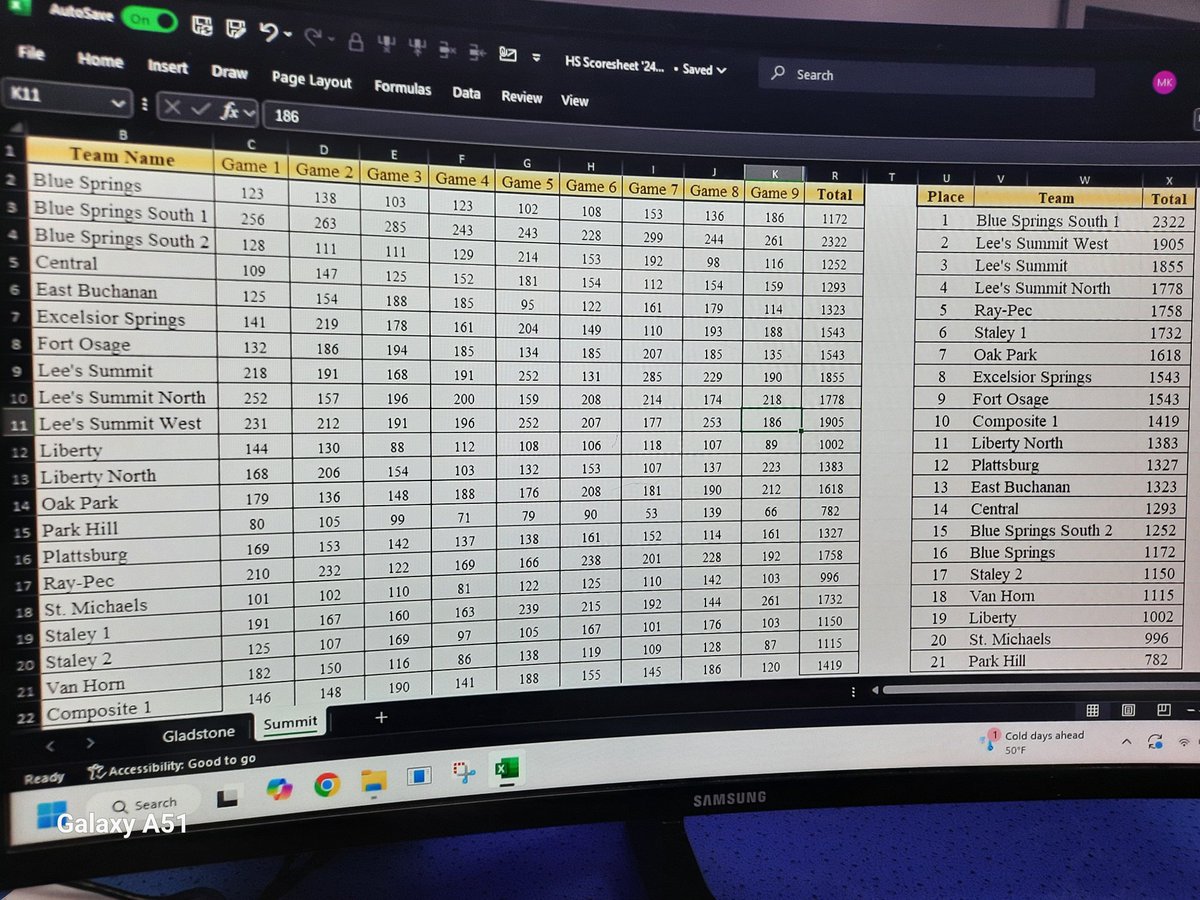
Task: Open the View ribbon tab
Action: click(574, 100)
